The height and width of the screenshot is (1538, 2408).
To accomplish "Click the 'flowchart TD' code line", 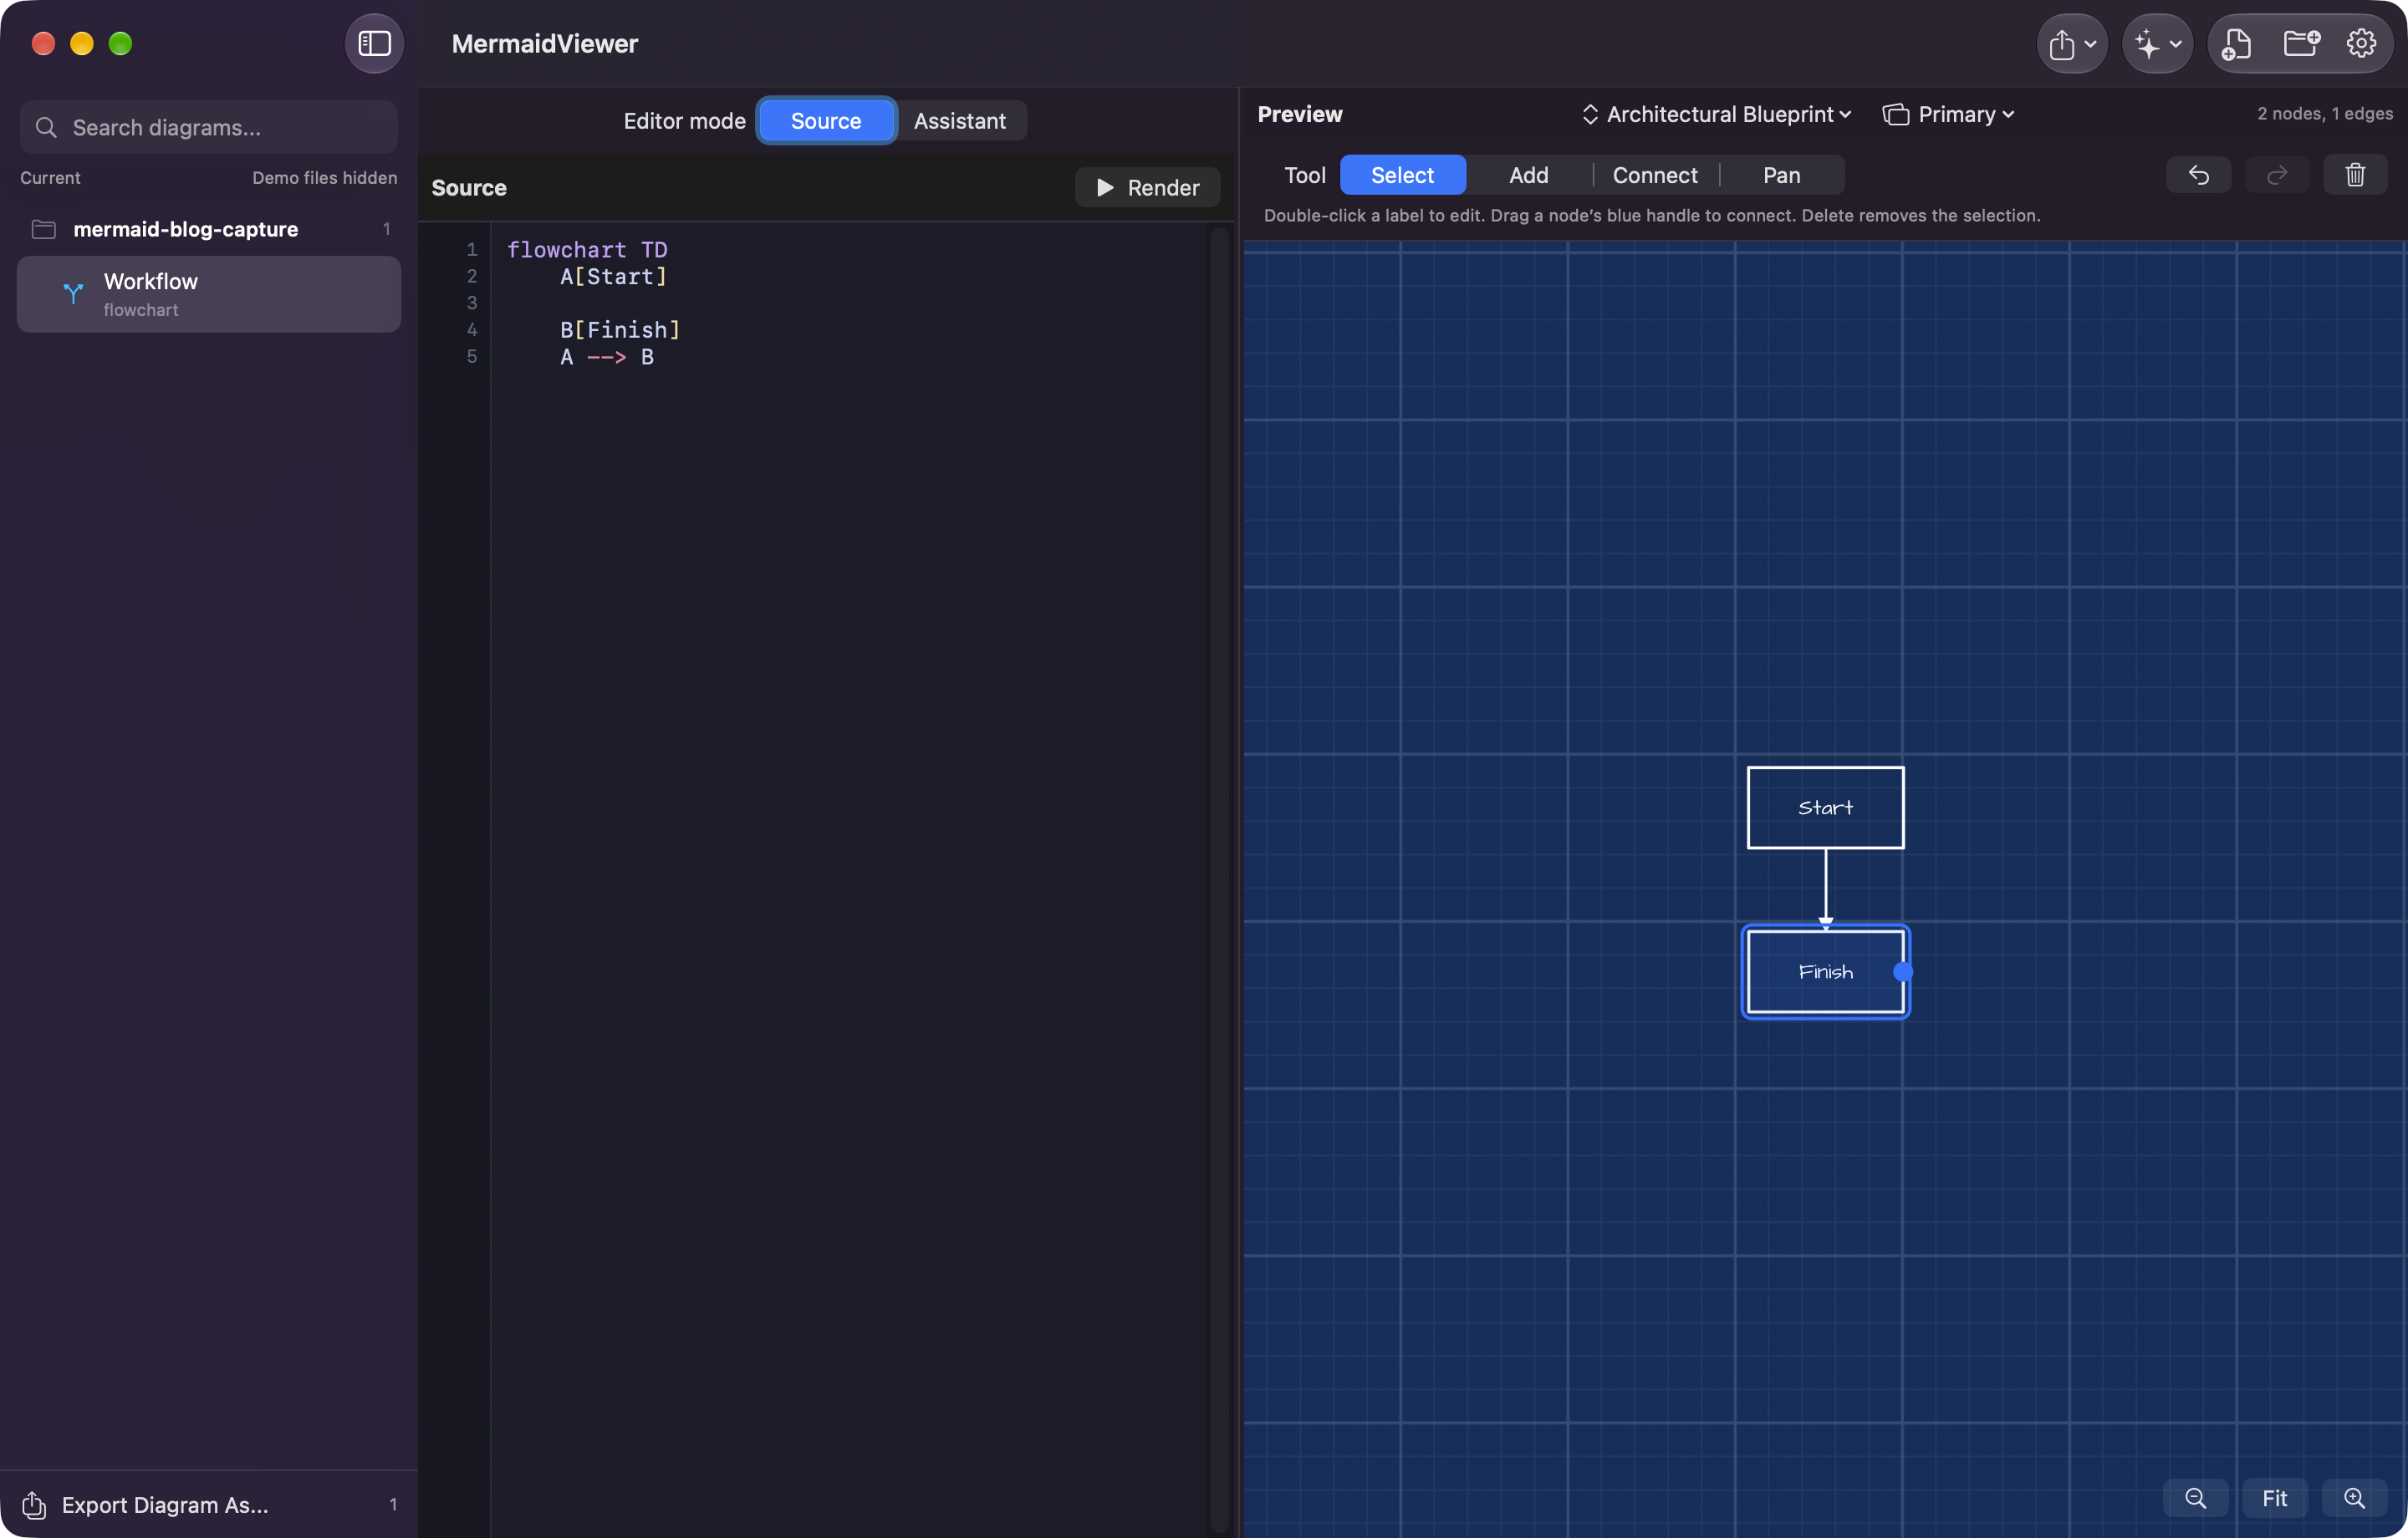I will point(586,249).
